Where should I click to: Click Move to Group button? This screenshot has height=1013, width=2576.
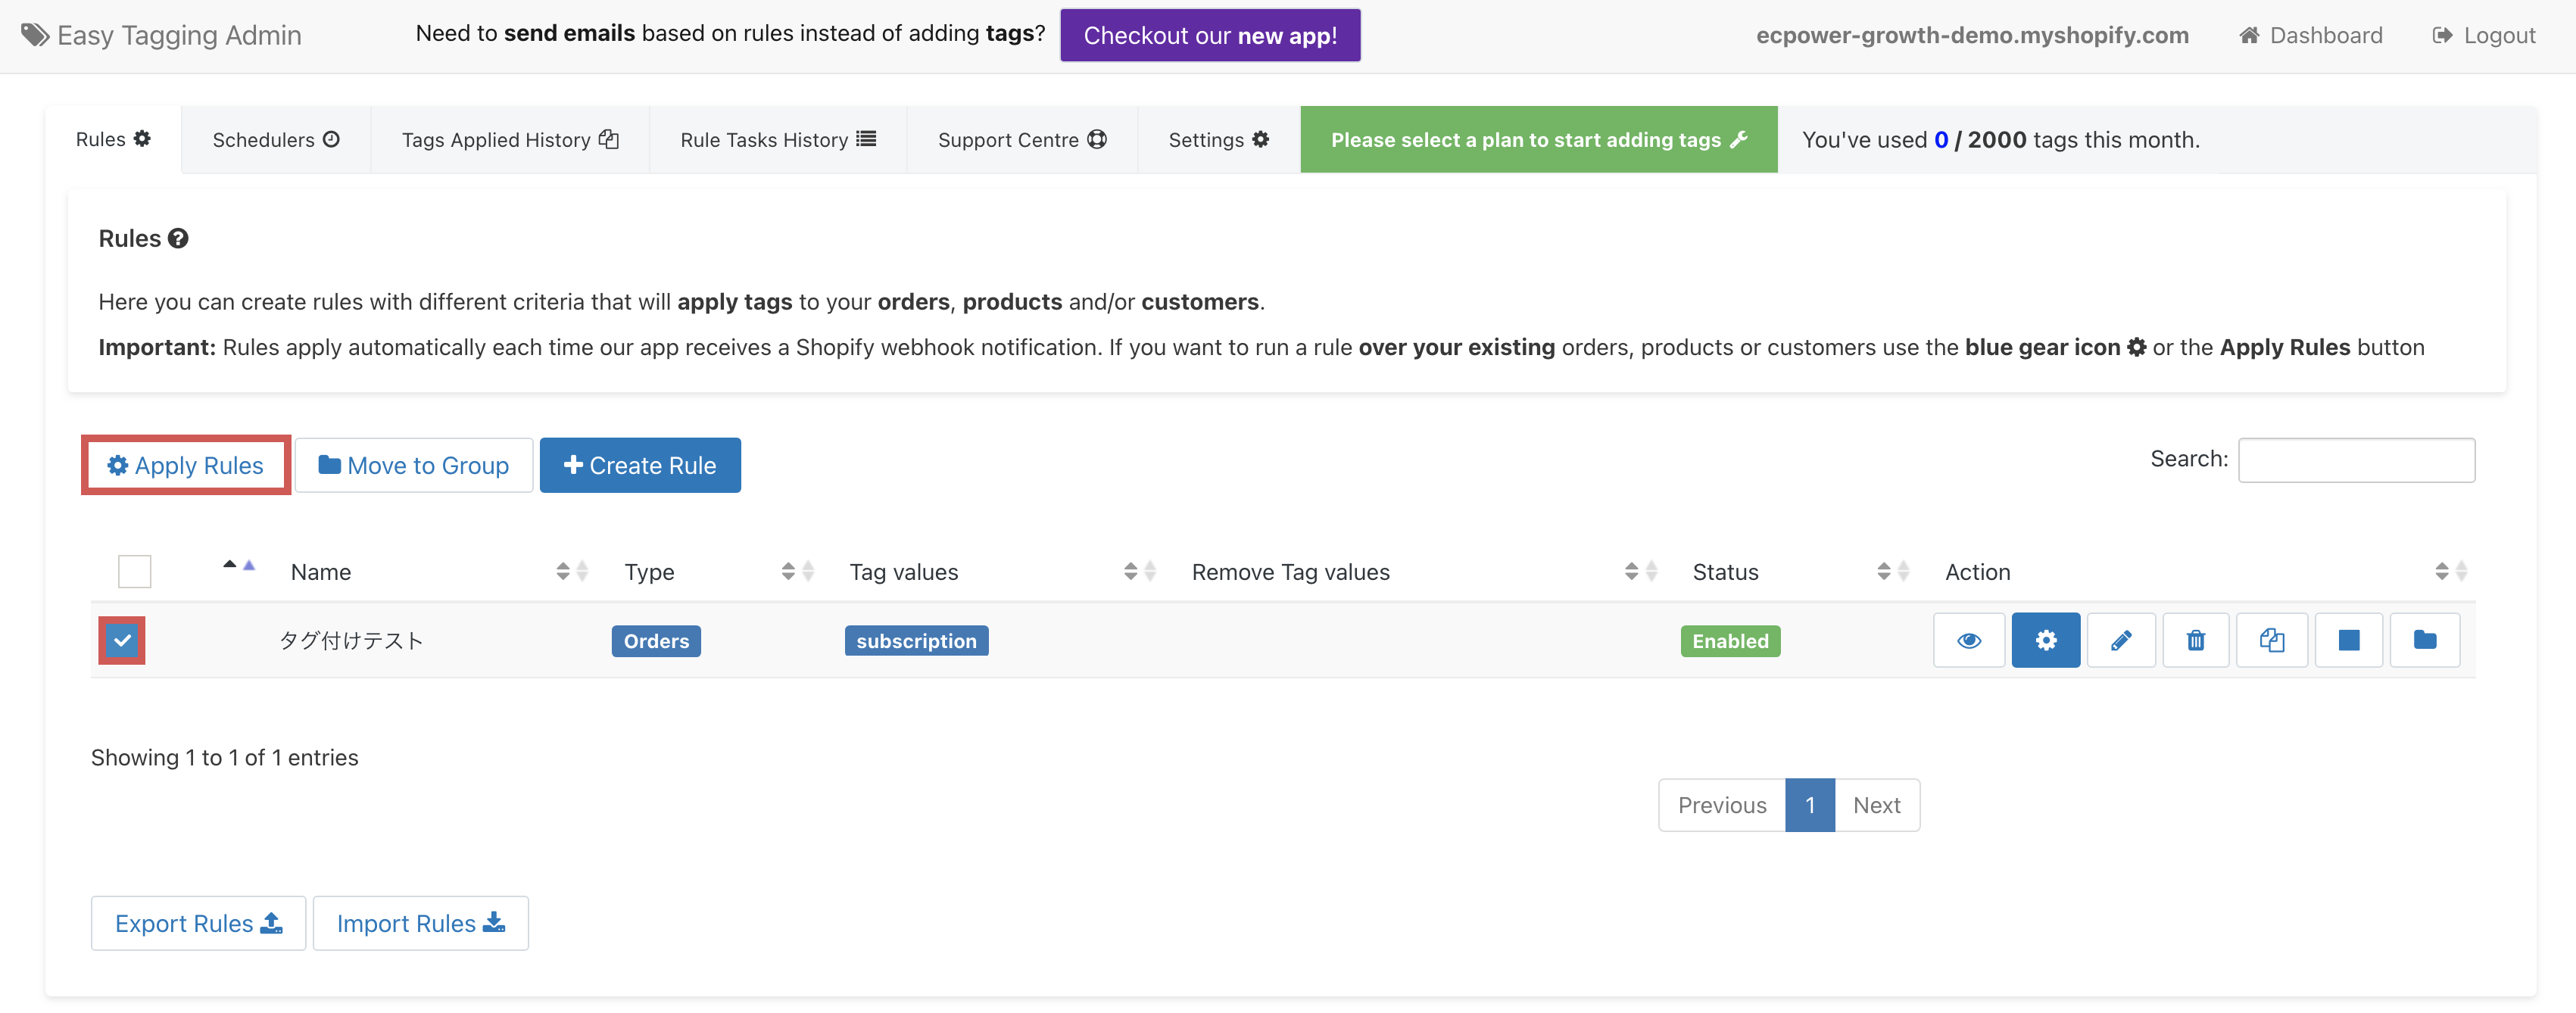coord(413,465)
